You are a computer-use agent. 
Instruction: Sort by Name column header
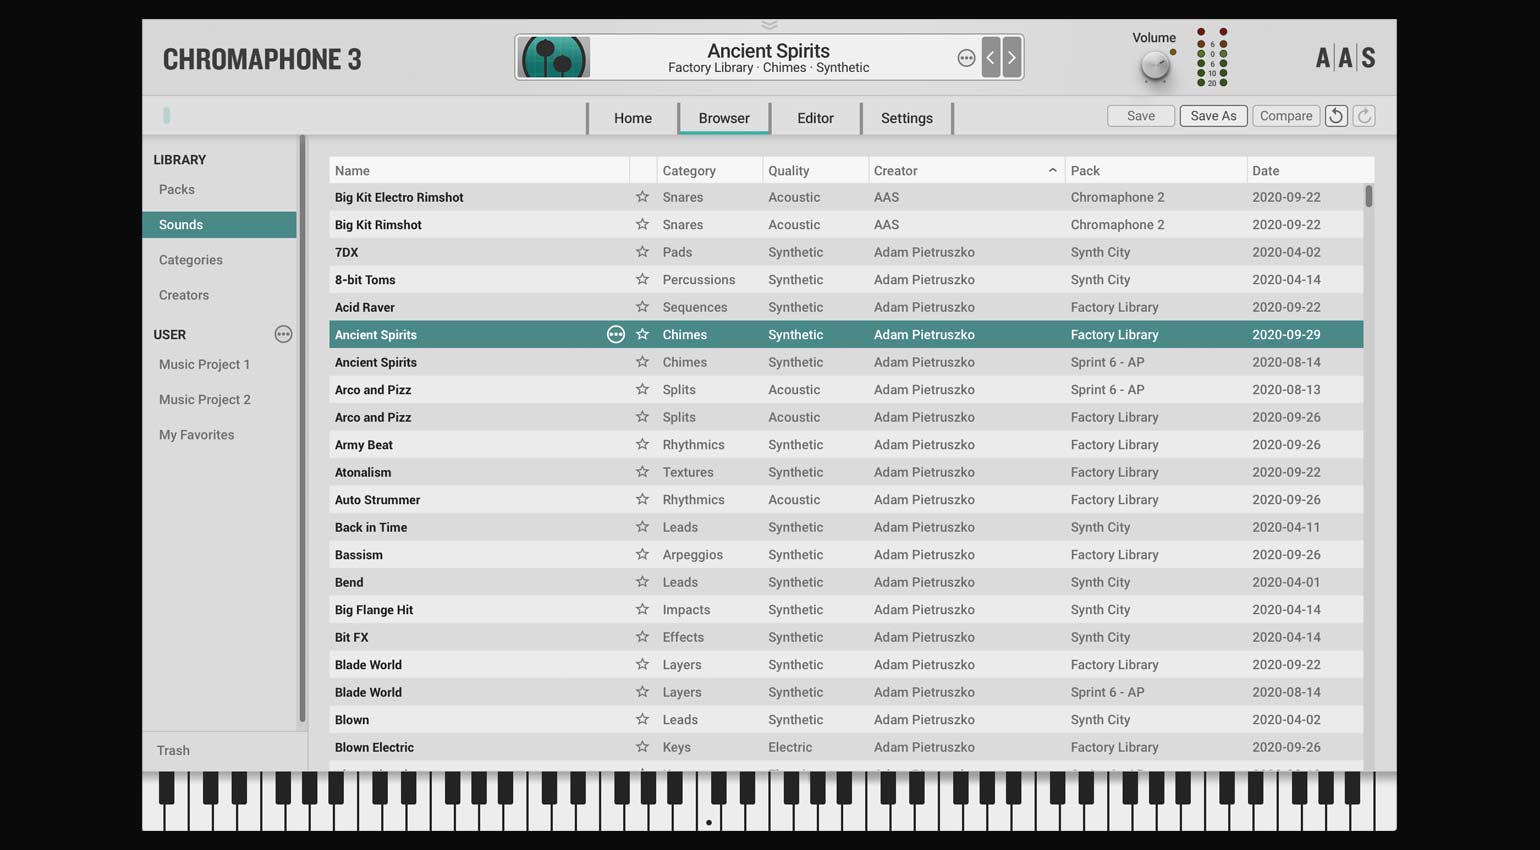tap(479, 170)
